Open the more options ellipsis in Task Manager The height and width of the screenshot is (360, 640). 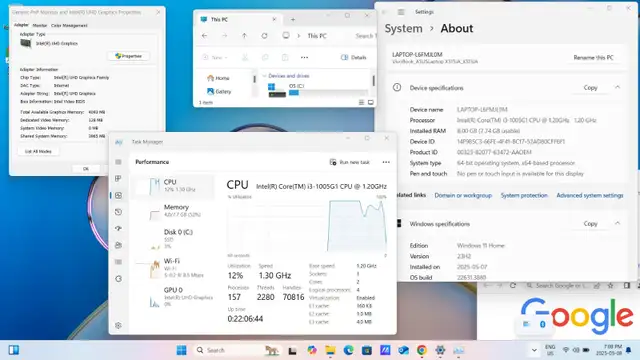pyautogui.click(x=386, y=162)
